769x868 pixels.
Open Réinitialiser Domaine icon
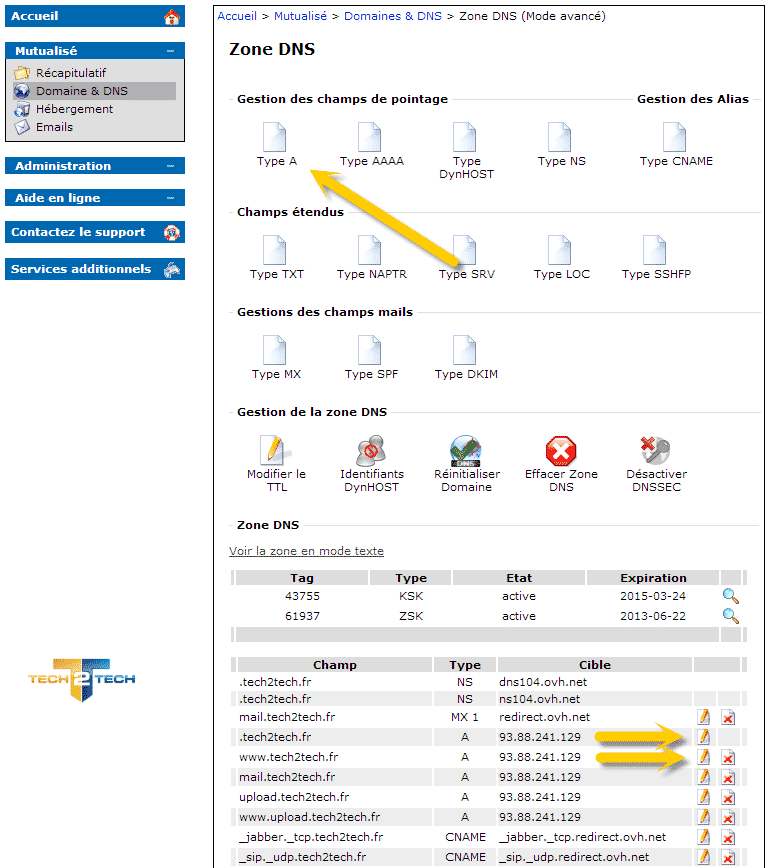466,452
